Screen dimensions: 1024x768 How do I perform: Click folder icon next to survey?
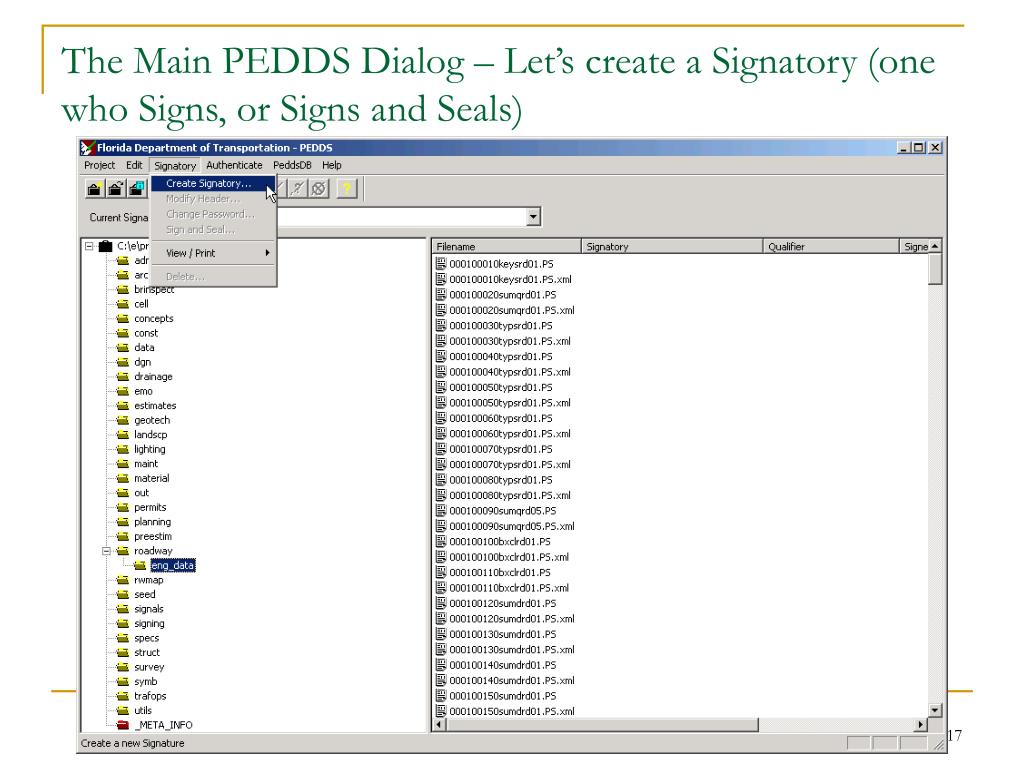(x=122, y=667)
